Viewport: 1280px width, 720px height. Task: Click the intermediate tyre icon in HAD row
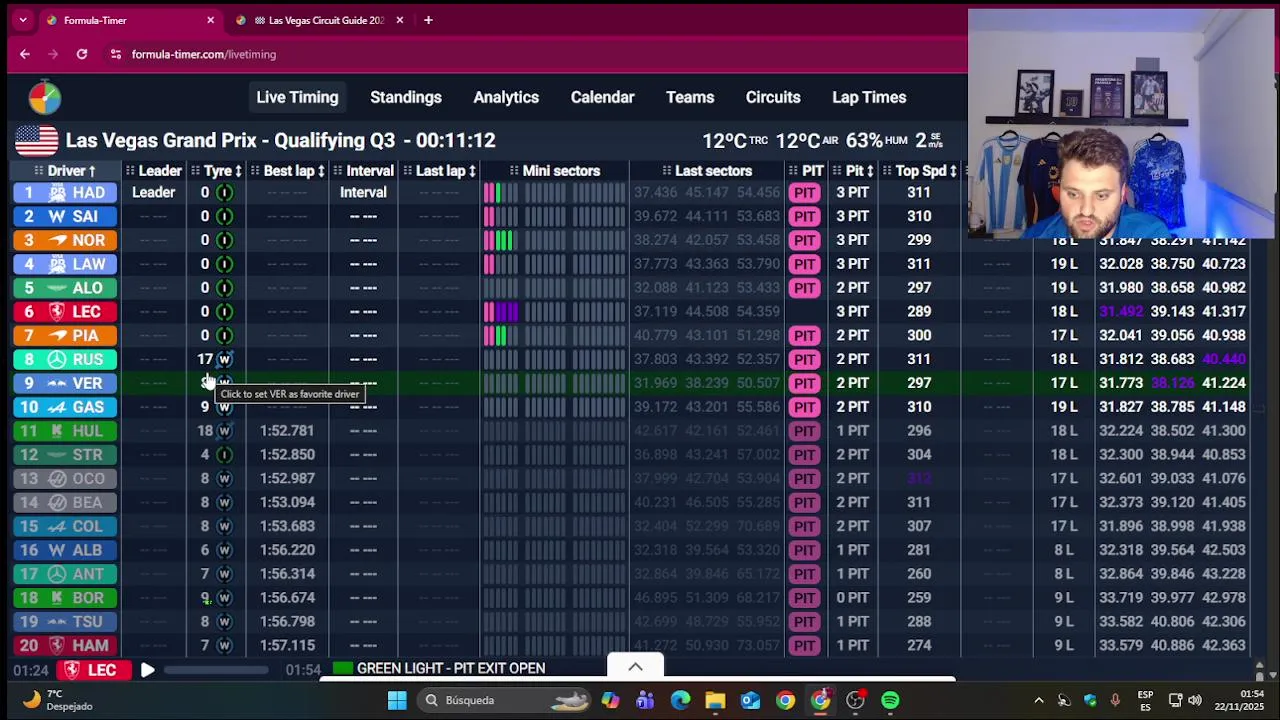point(224,192)
